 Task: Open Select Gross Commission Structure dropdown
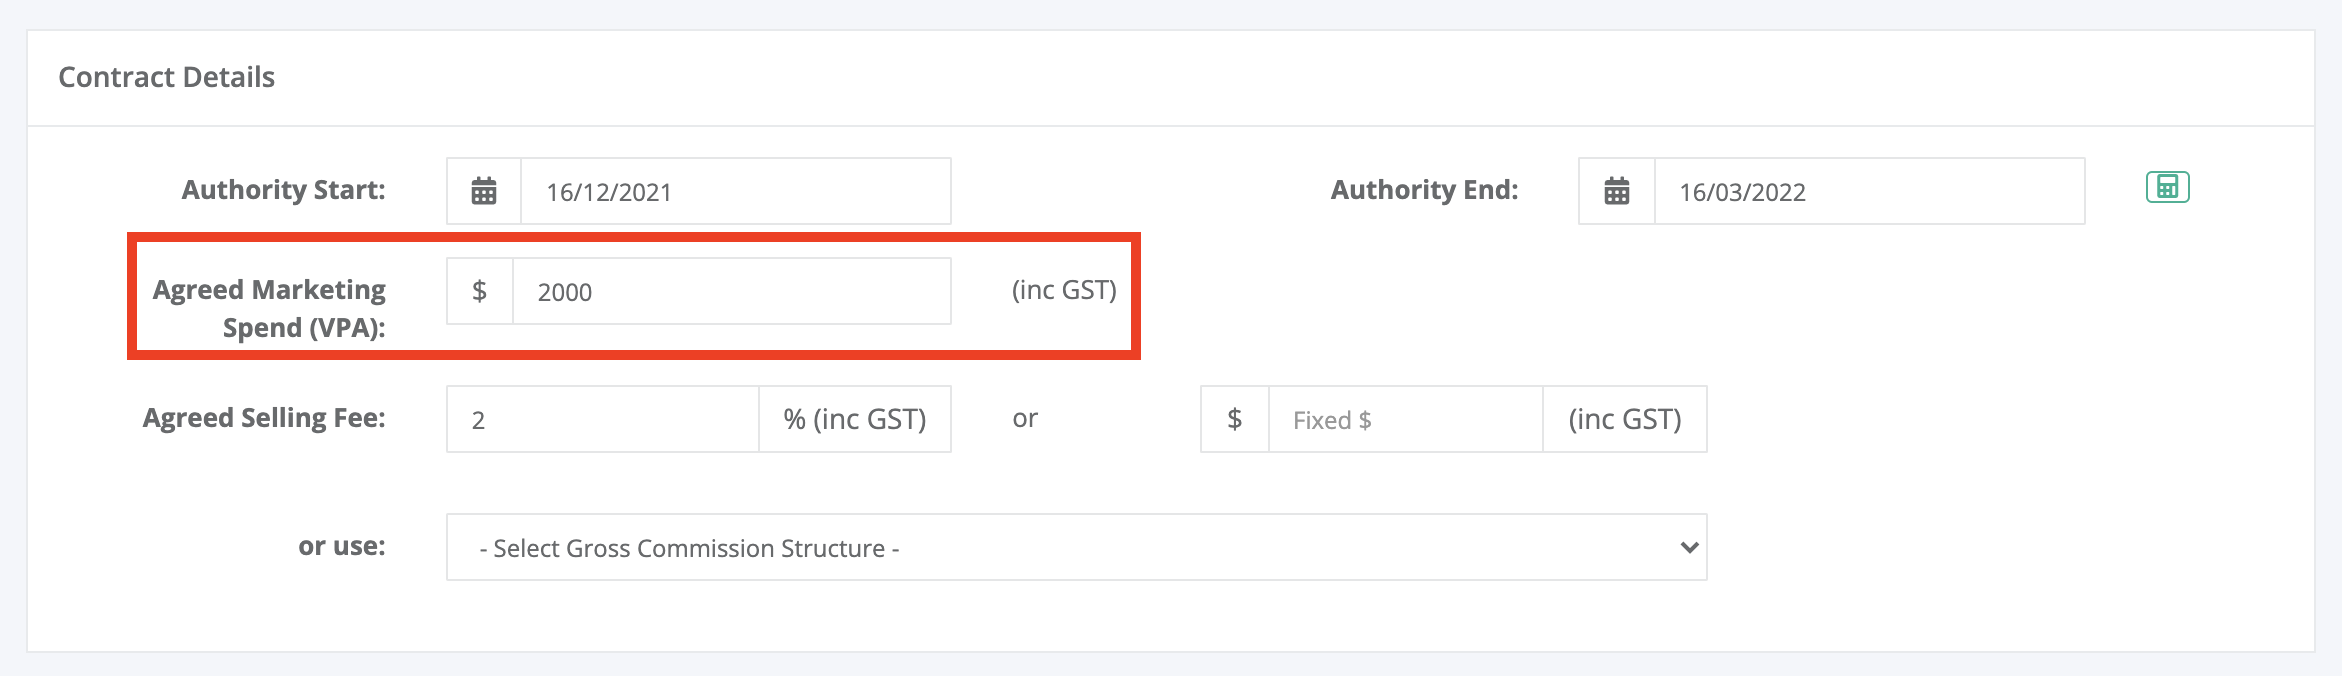(x=1077, y=547)
